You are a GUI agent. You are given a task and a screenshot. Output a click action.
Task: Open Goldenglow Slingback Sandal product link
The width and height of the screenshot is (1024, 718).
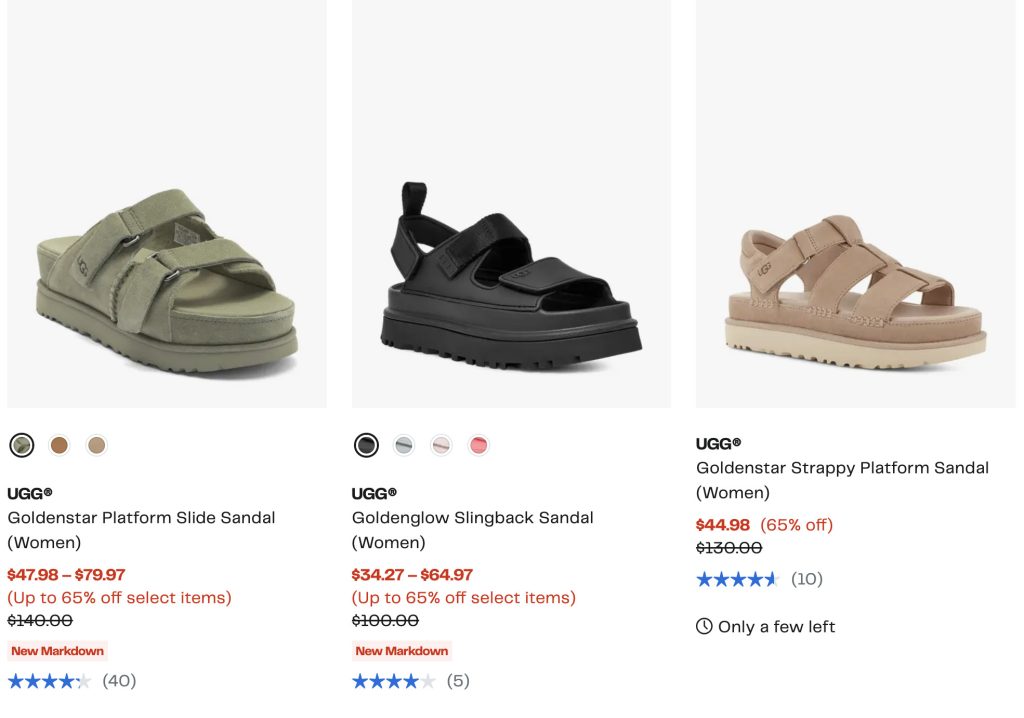coord(472,518)
